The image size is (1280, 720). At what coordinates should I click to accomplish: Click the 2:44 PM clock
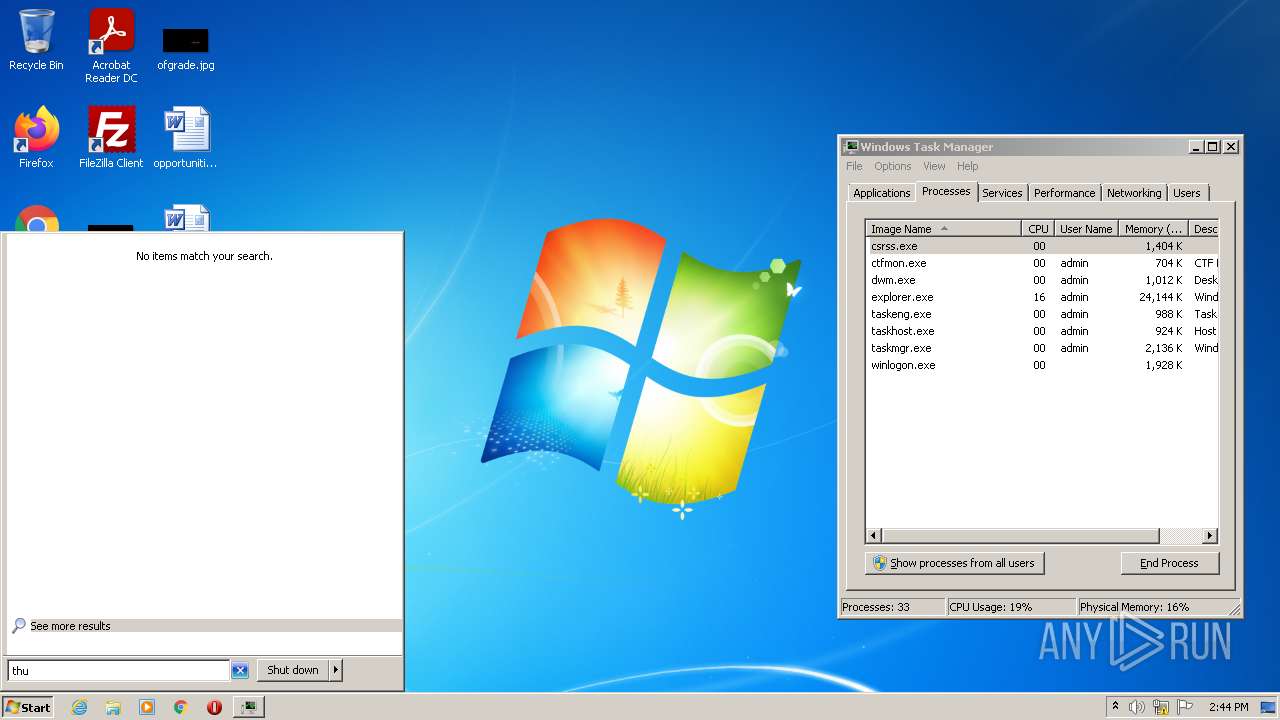tap(1228, 707)
